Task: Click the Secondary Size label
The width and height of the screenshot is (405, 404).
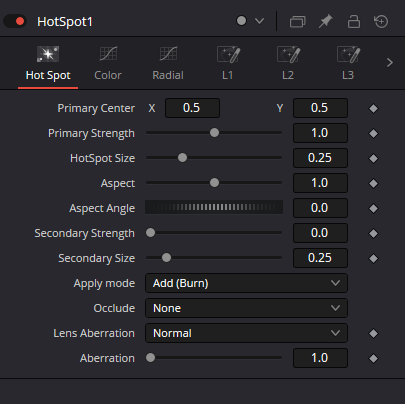Action: coord(97,258)
